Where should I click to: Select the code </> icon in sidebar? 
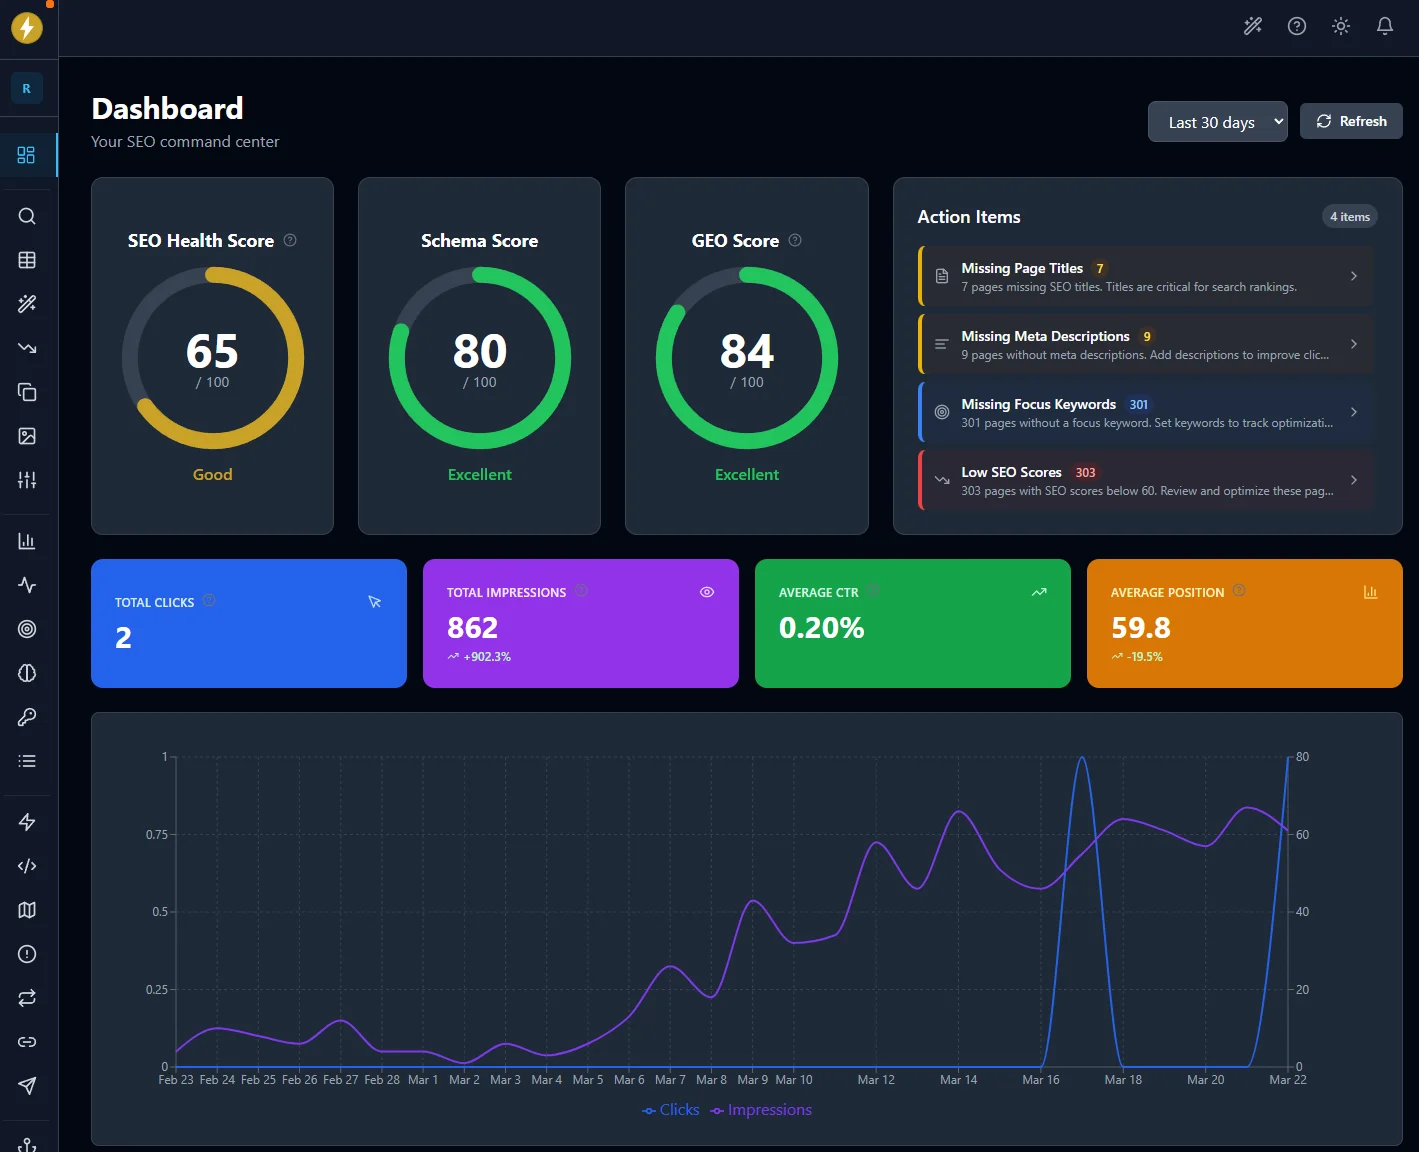tap(27, 865)
